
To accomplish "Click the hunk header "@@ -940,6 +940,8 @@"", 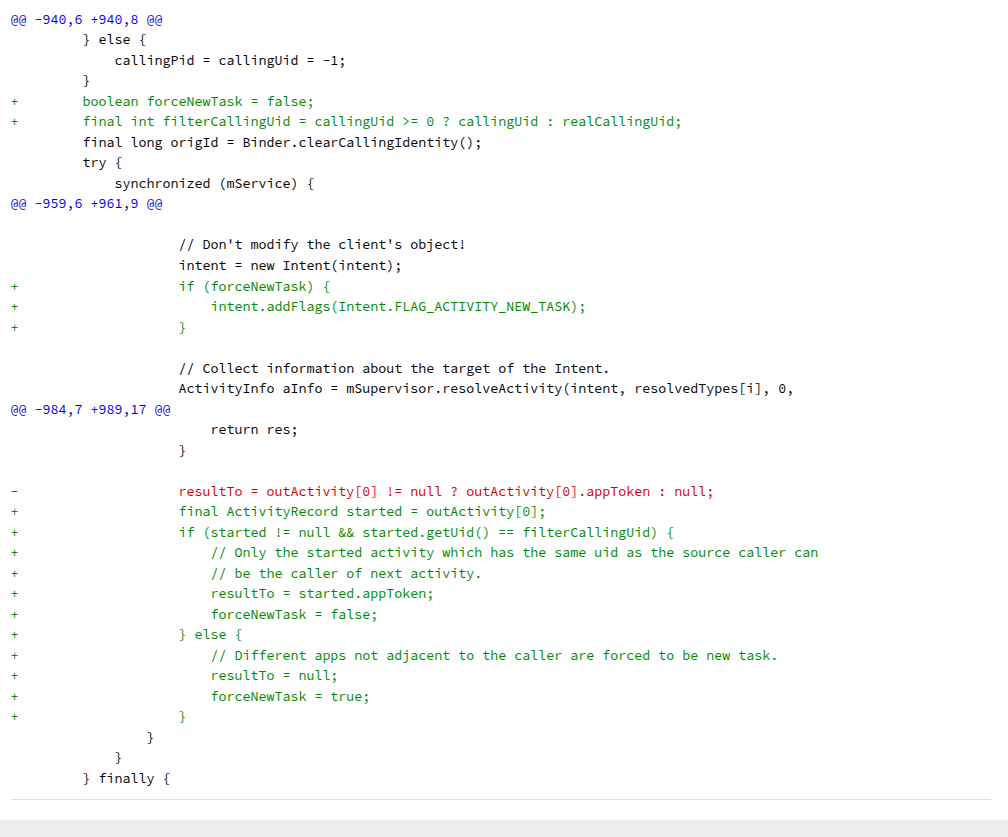I will pyautogui.click(x=87, y=19).
